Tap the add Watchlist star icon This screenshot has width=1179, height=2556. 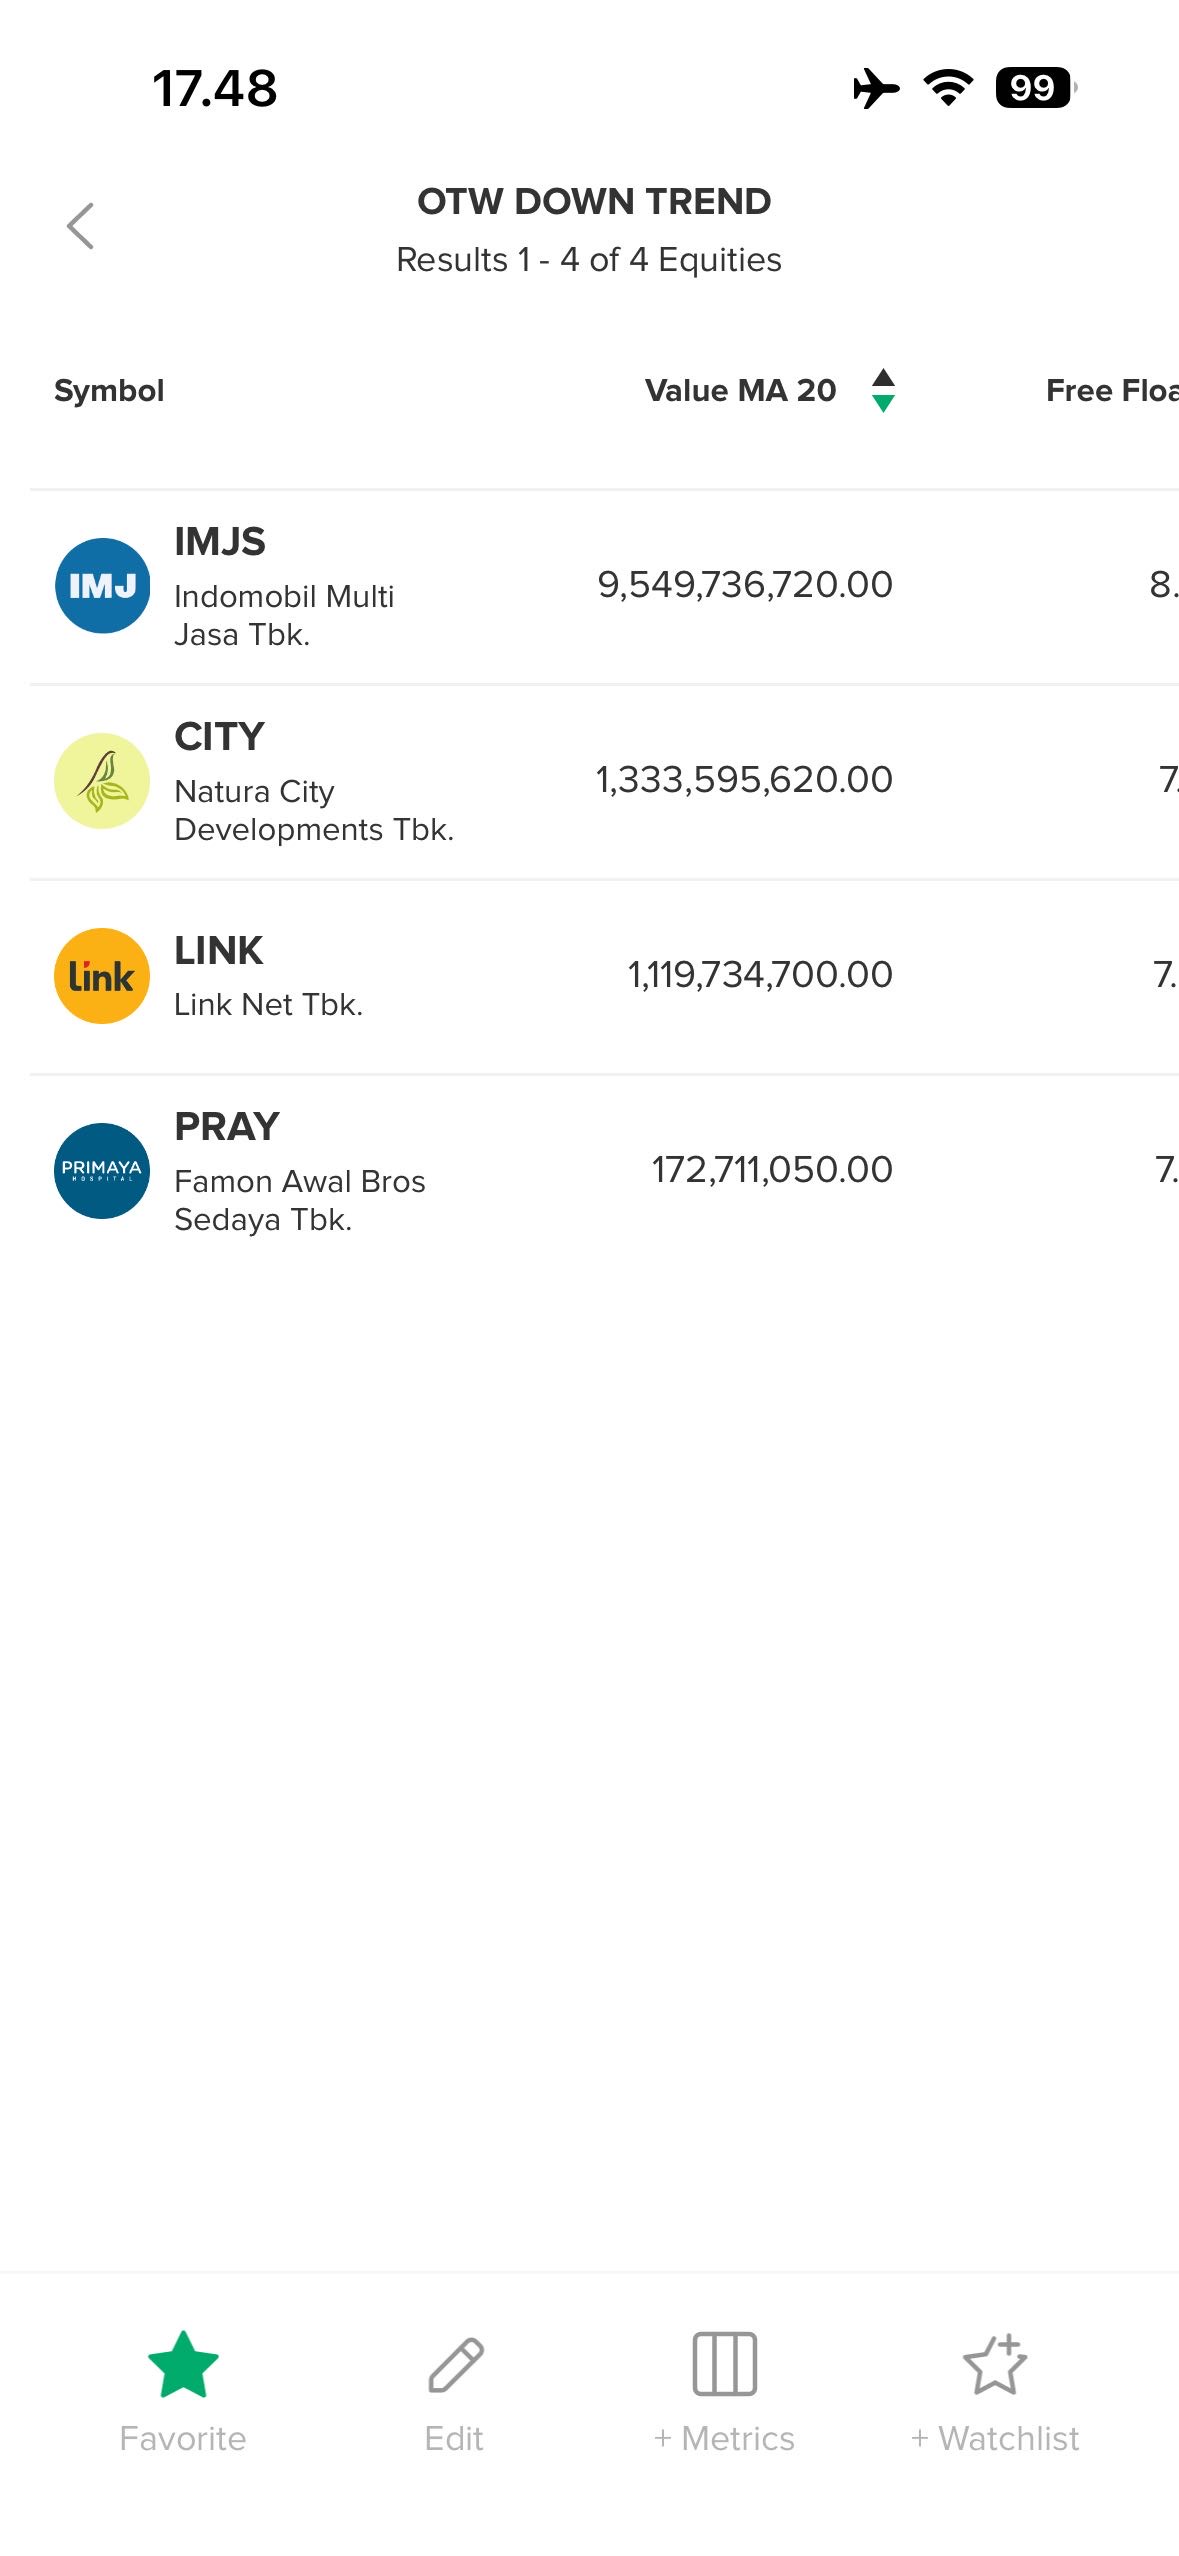tap(995, 2364)
